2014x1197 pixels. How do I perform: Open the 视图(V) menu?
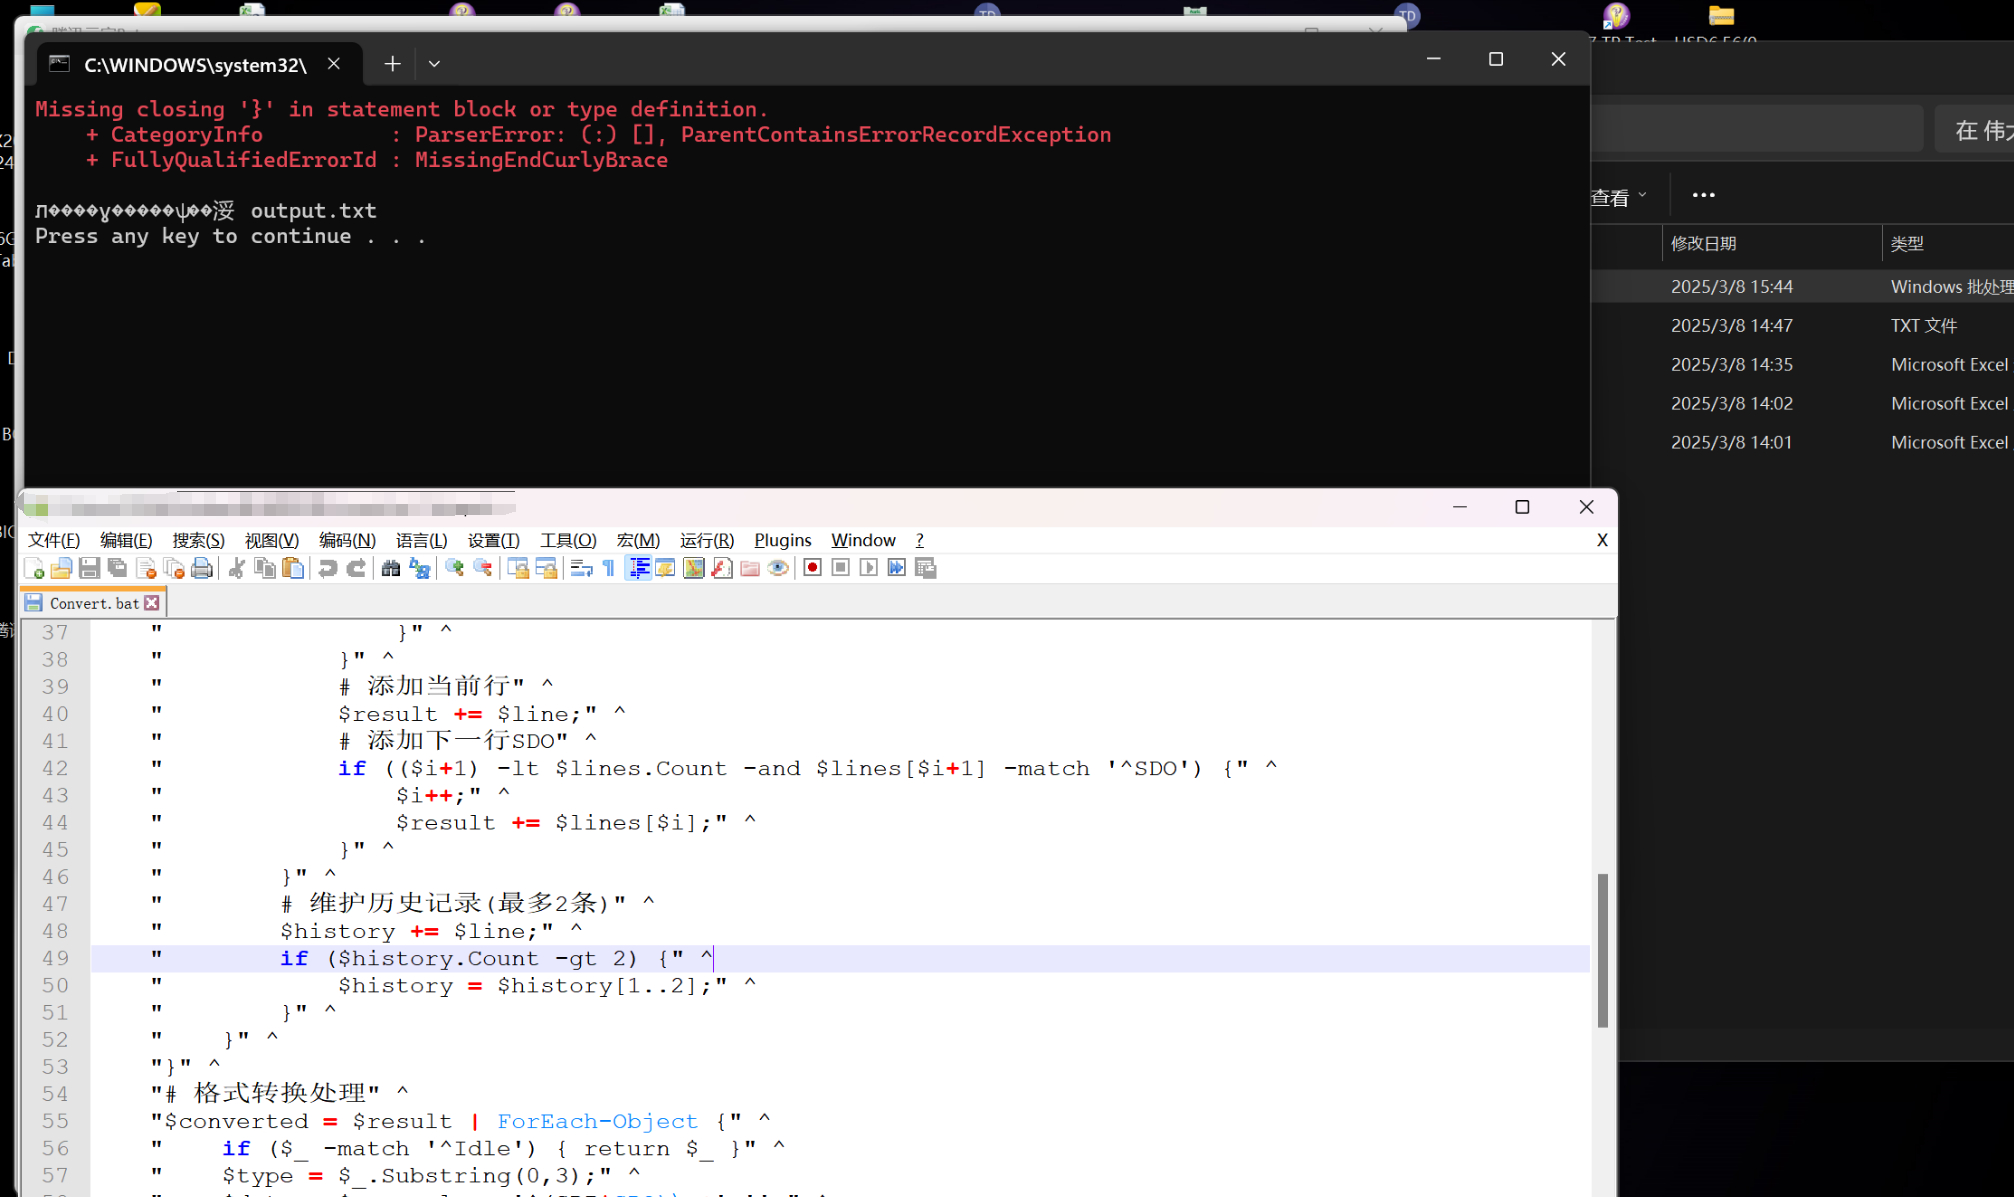272,540
